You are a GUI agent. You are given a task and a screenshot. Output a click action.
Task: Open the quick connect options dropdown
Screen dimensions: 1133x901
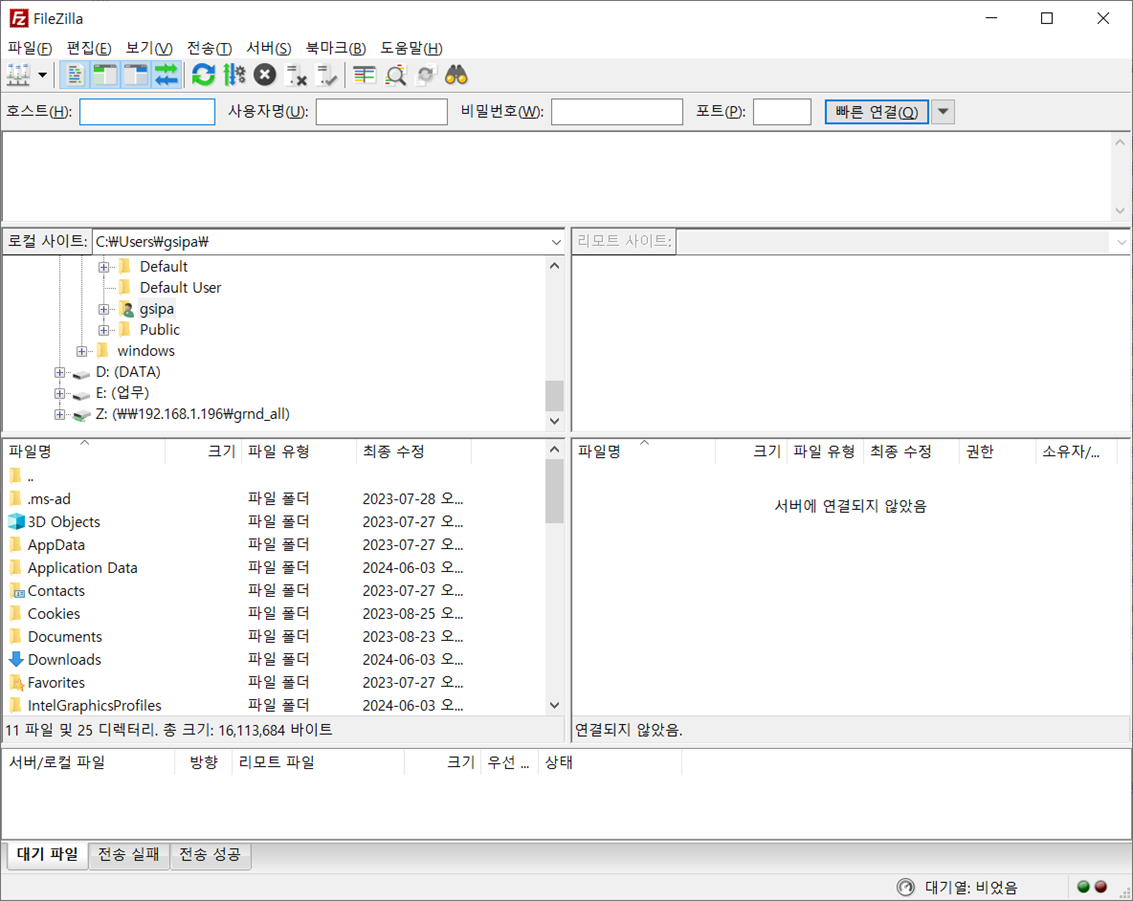(x=941, y=111)
